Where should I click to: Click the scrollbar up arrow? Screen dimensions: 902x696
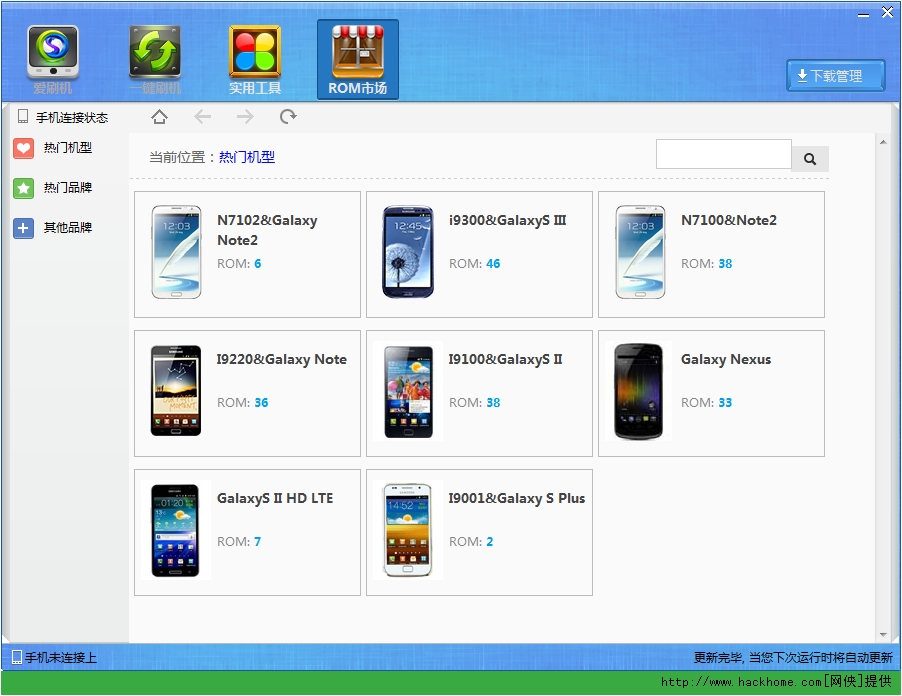coord(883,142)
